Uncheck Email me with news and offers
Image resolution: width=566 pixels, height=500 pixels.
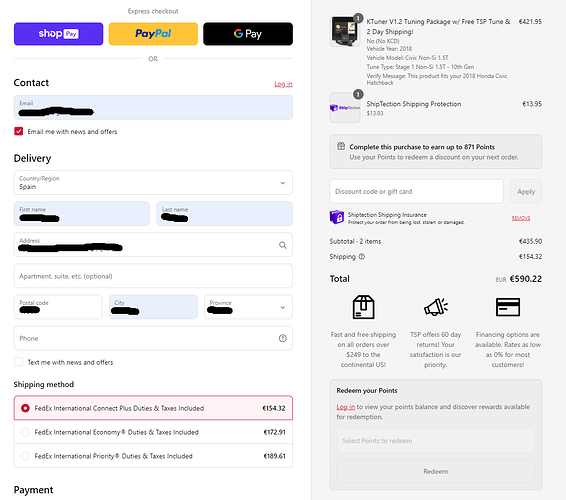click(18, 131)
